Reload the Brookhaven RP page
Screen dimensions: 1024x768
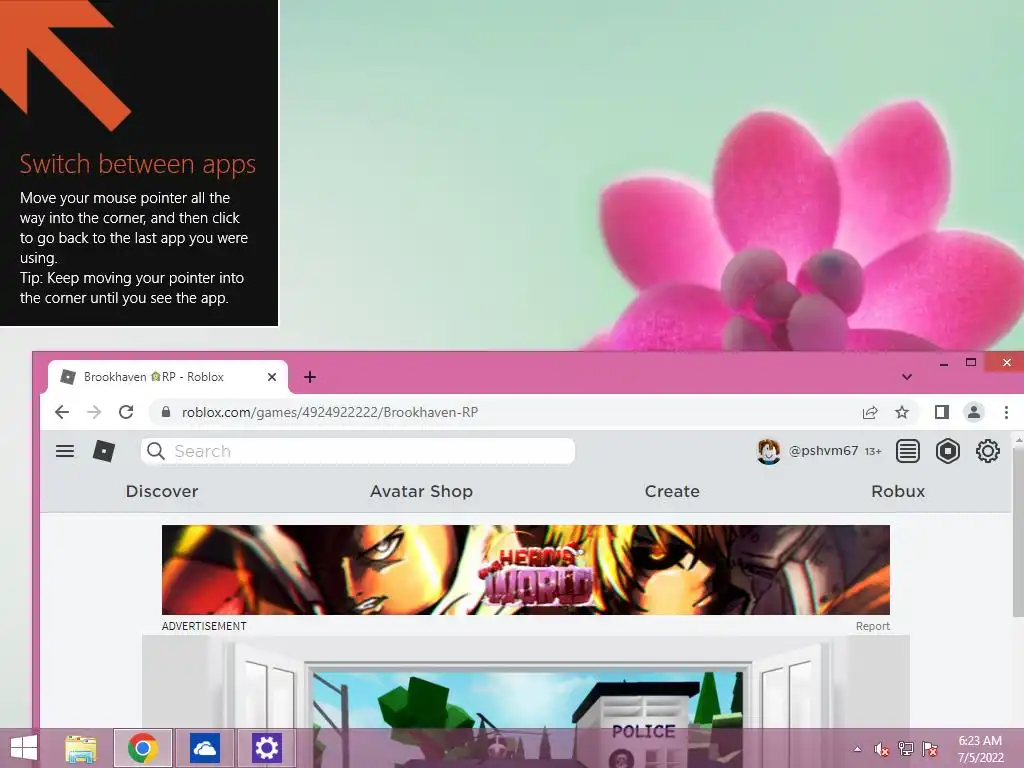point(126,412)
